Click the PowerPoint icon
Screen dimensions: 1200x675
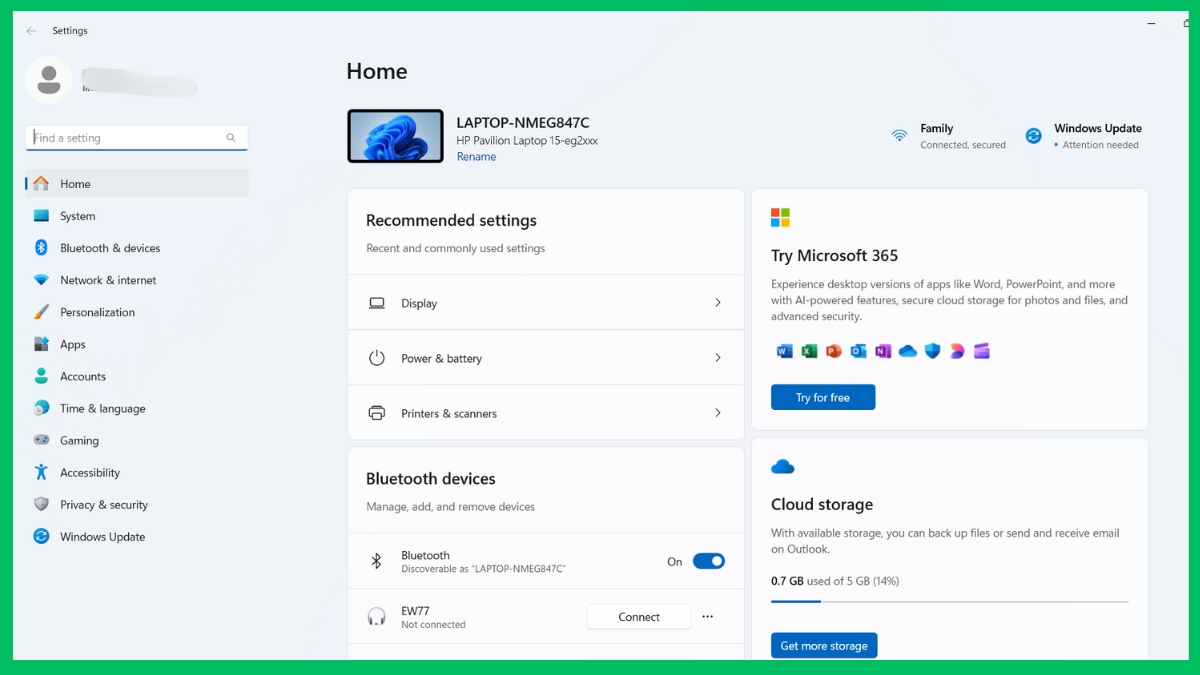click(833, 351)
